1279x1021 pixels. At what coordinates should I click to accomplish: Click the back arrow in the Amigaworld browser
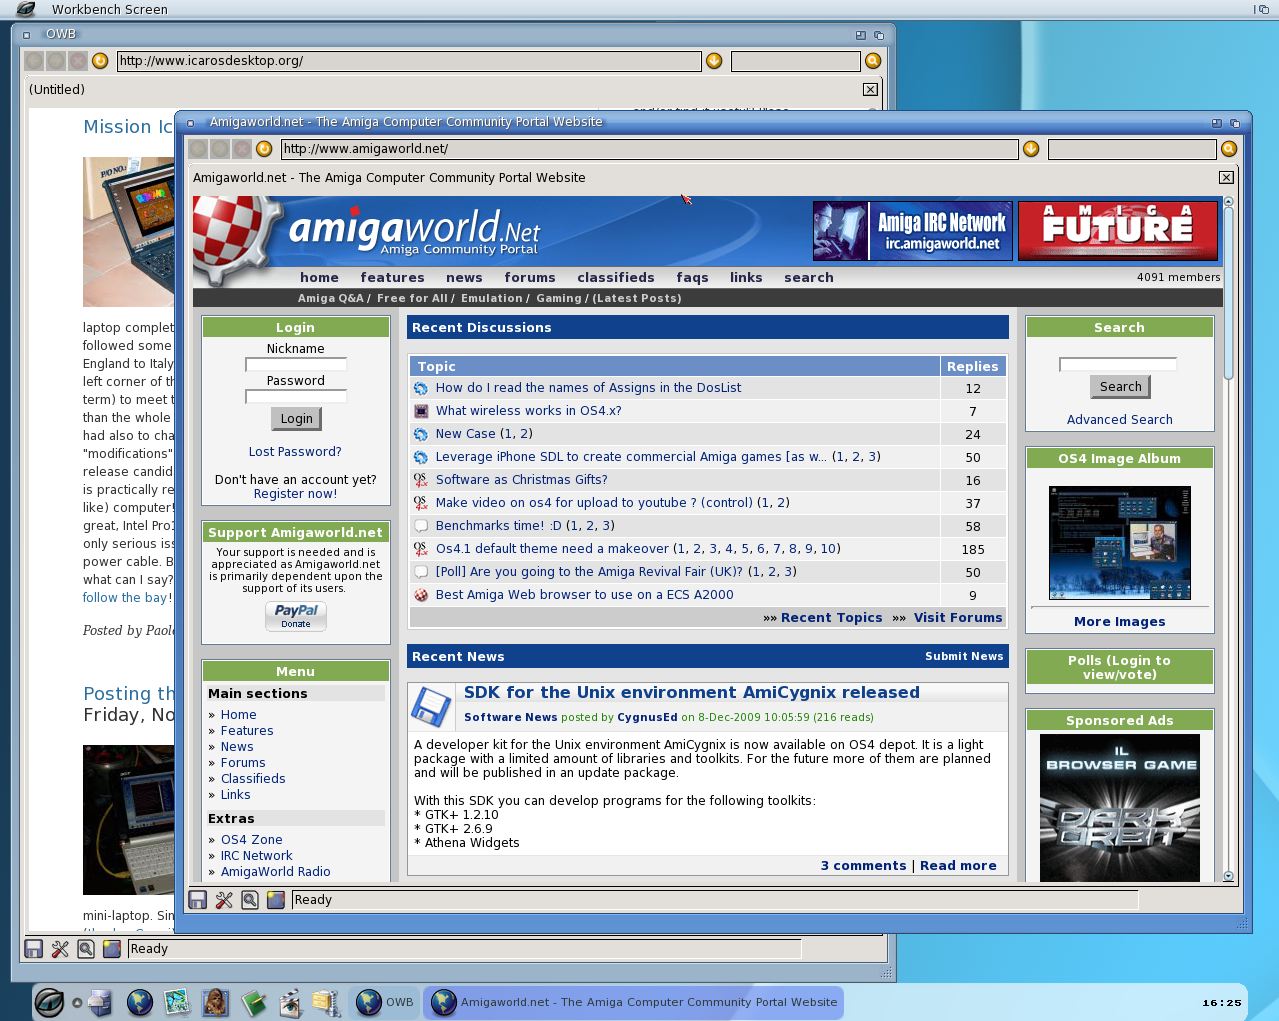pyautogui.click(x=198, y=149)
